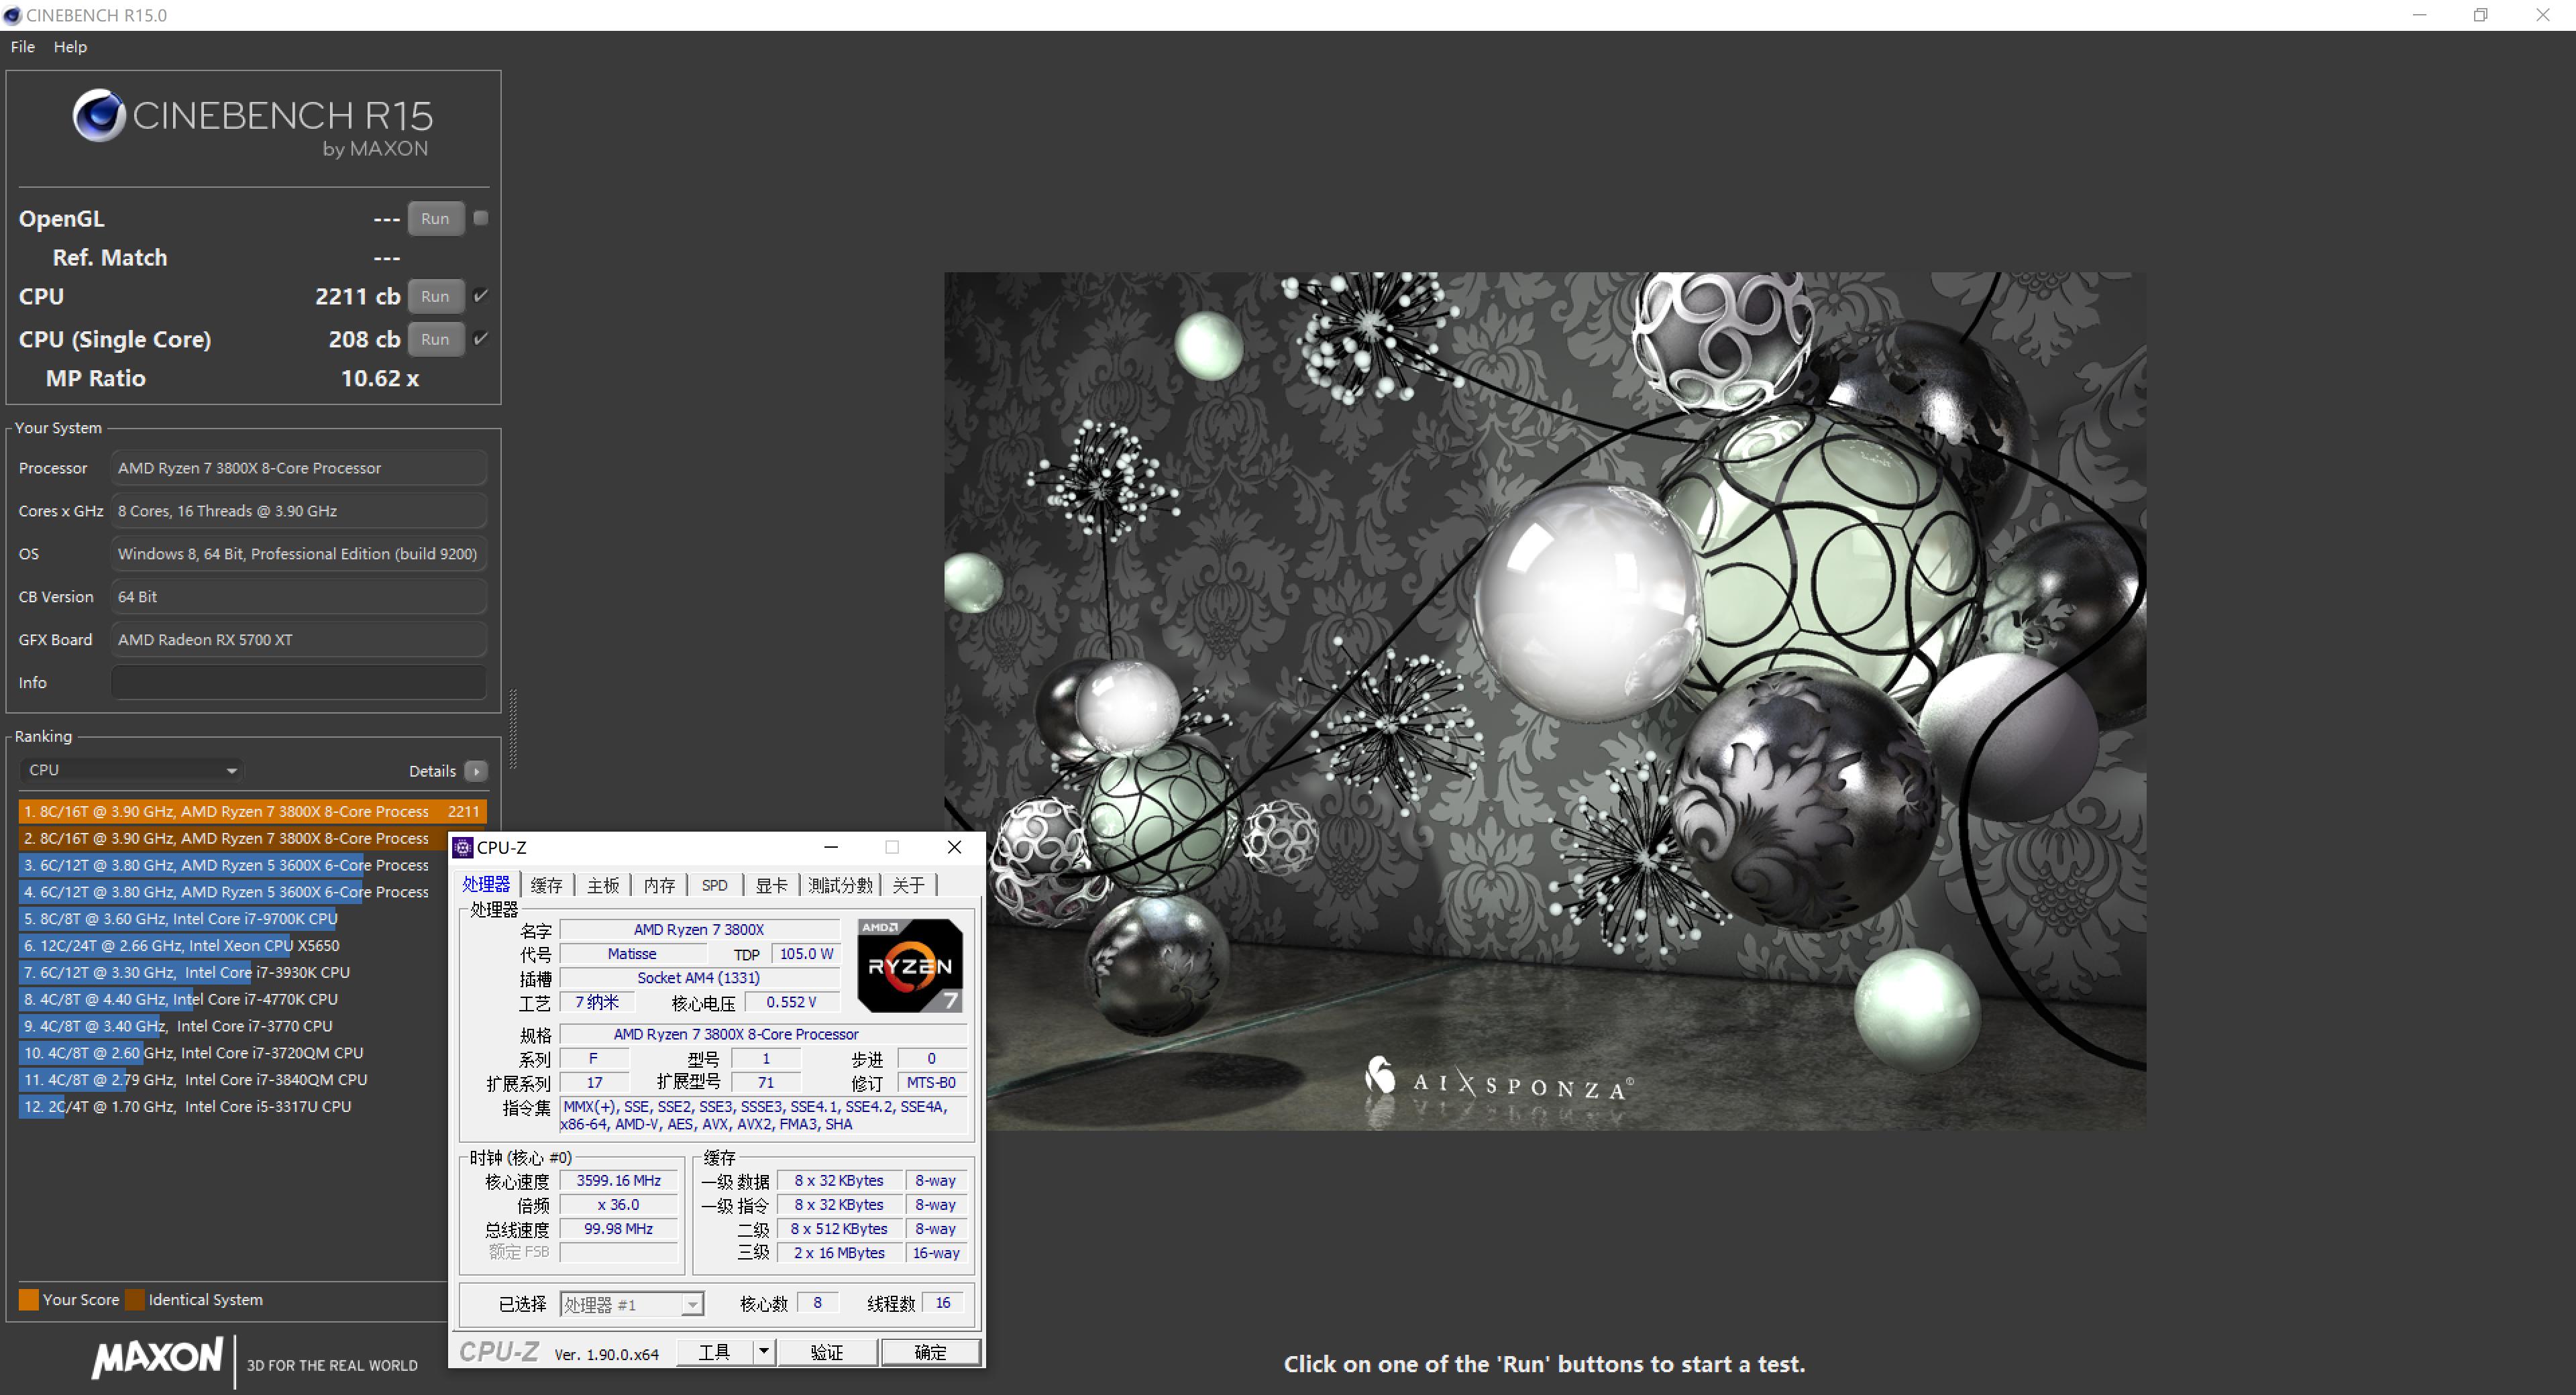Toggle the OpenGL test checkbox
Viewport: 2576px width, 1395px height.
click(481, 218)
